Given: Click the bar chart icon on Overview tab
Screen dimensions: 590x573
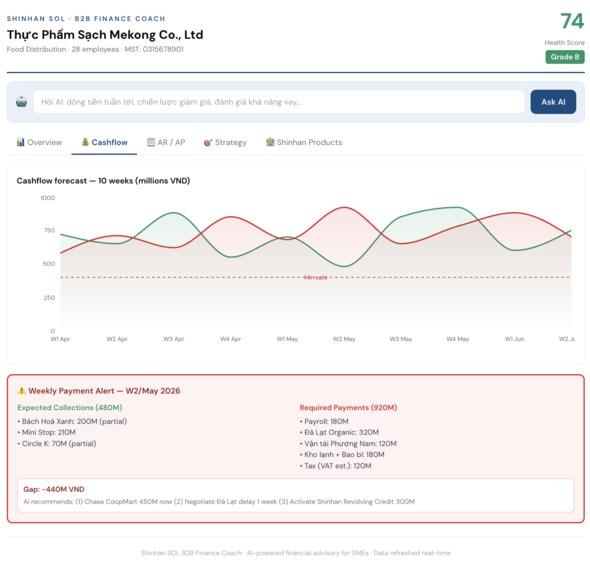Looking at the screenshot, I should [20, 142].
